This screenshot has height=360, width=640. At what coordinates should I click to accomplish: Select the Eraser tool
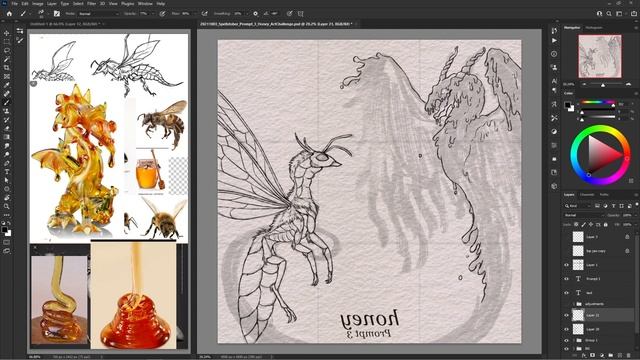[7, 128]
